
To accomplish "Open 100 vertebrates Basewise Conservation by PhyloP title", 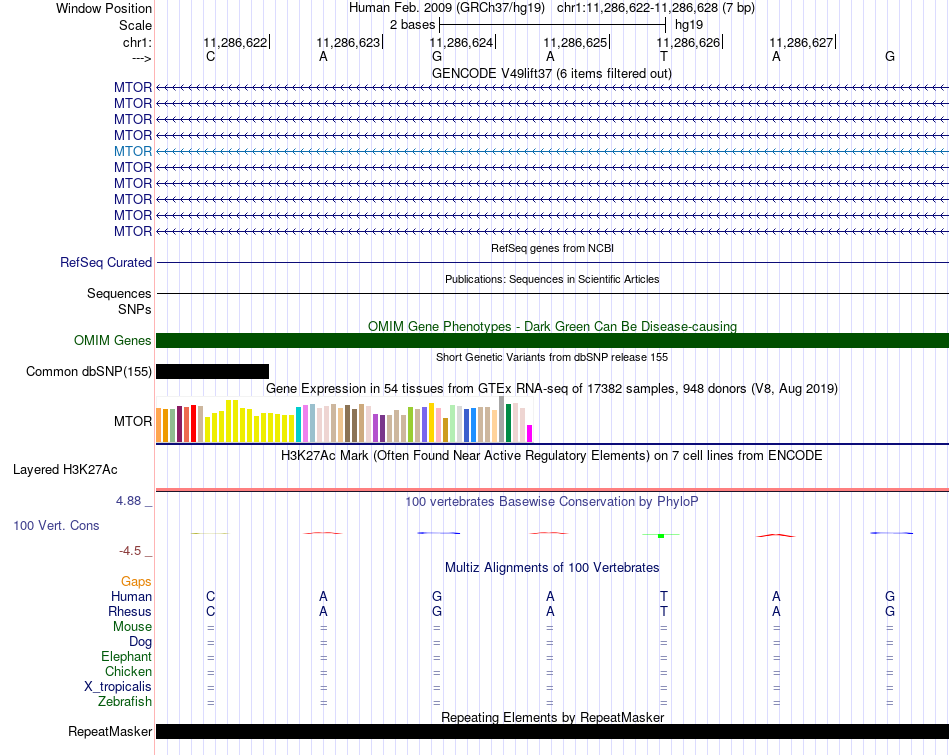I will (552, 501).
